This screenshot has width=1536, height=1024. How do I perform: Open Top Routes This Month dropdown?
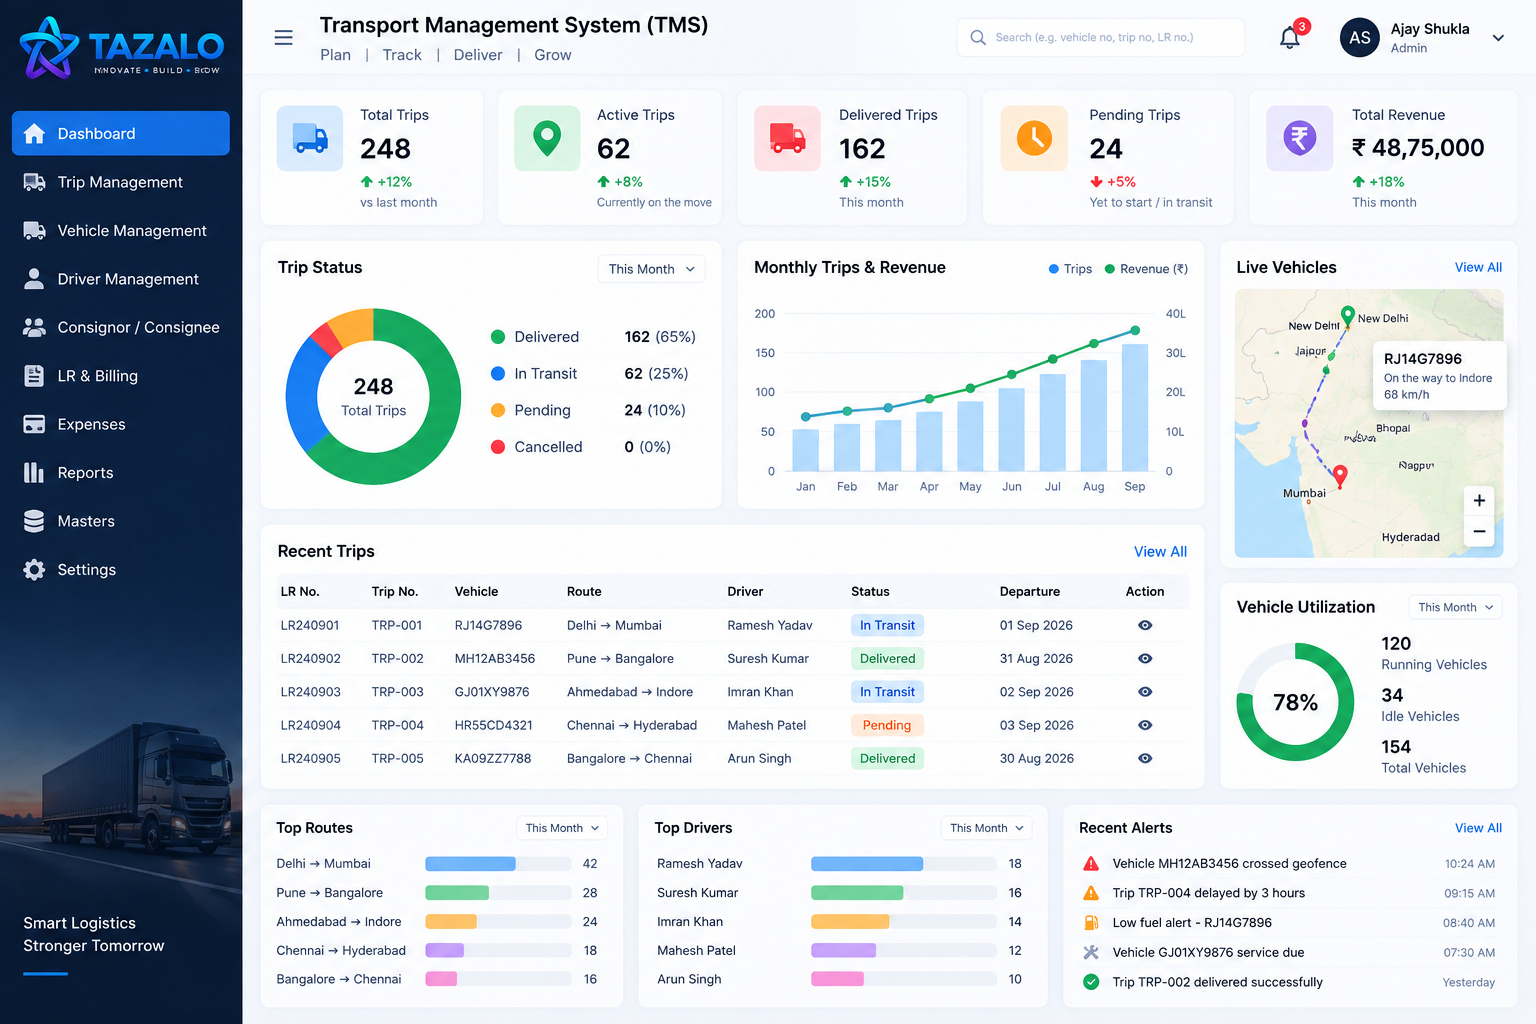click(x=562, y=828)
